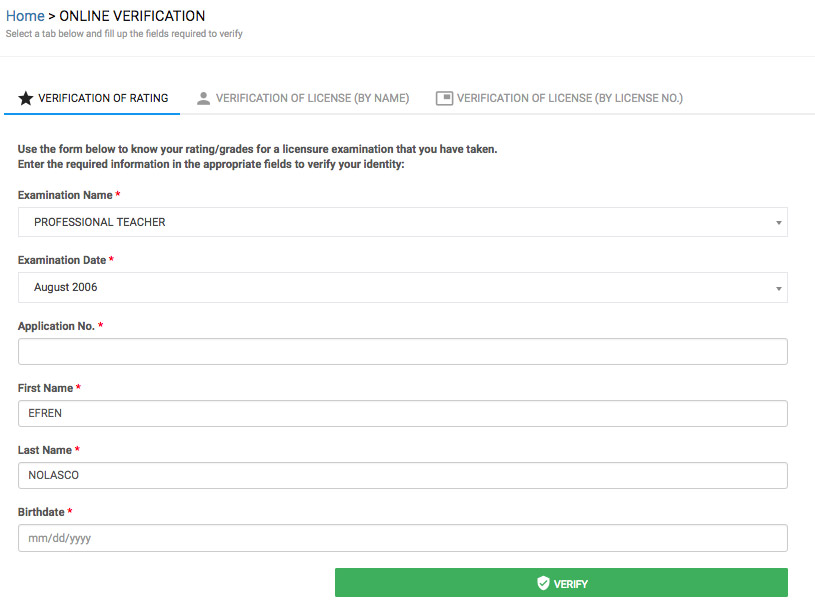Click into the Application No. input field
Screen dimensions: 815x611
point(402,351)
